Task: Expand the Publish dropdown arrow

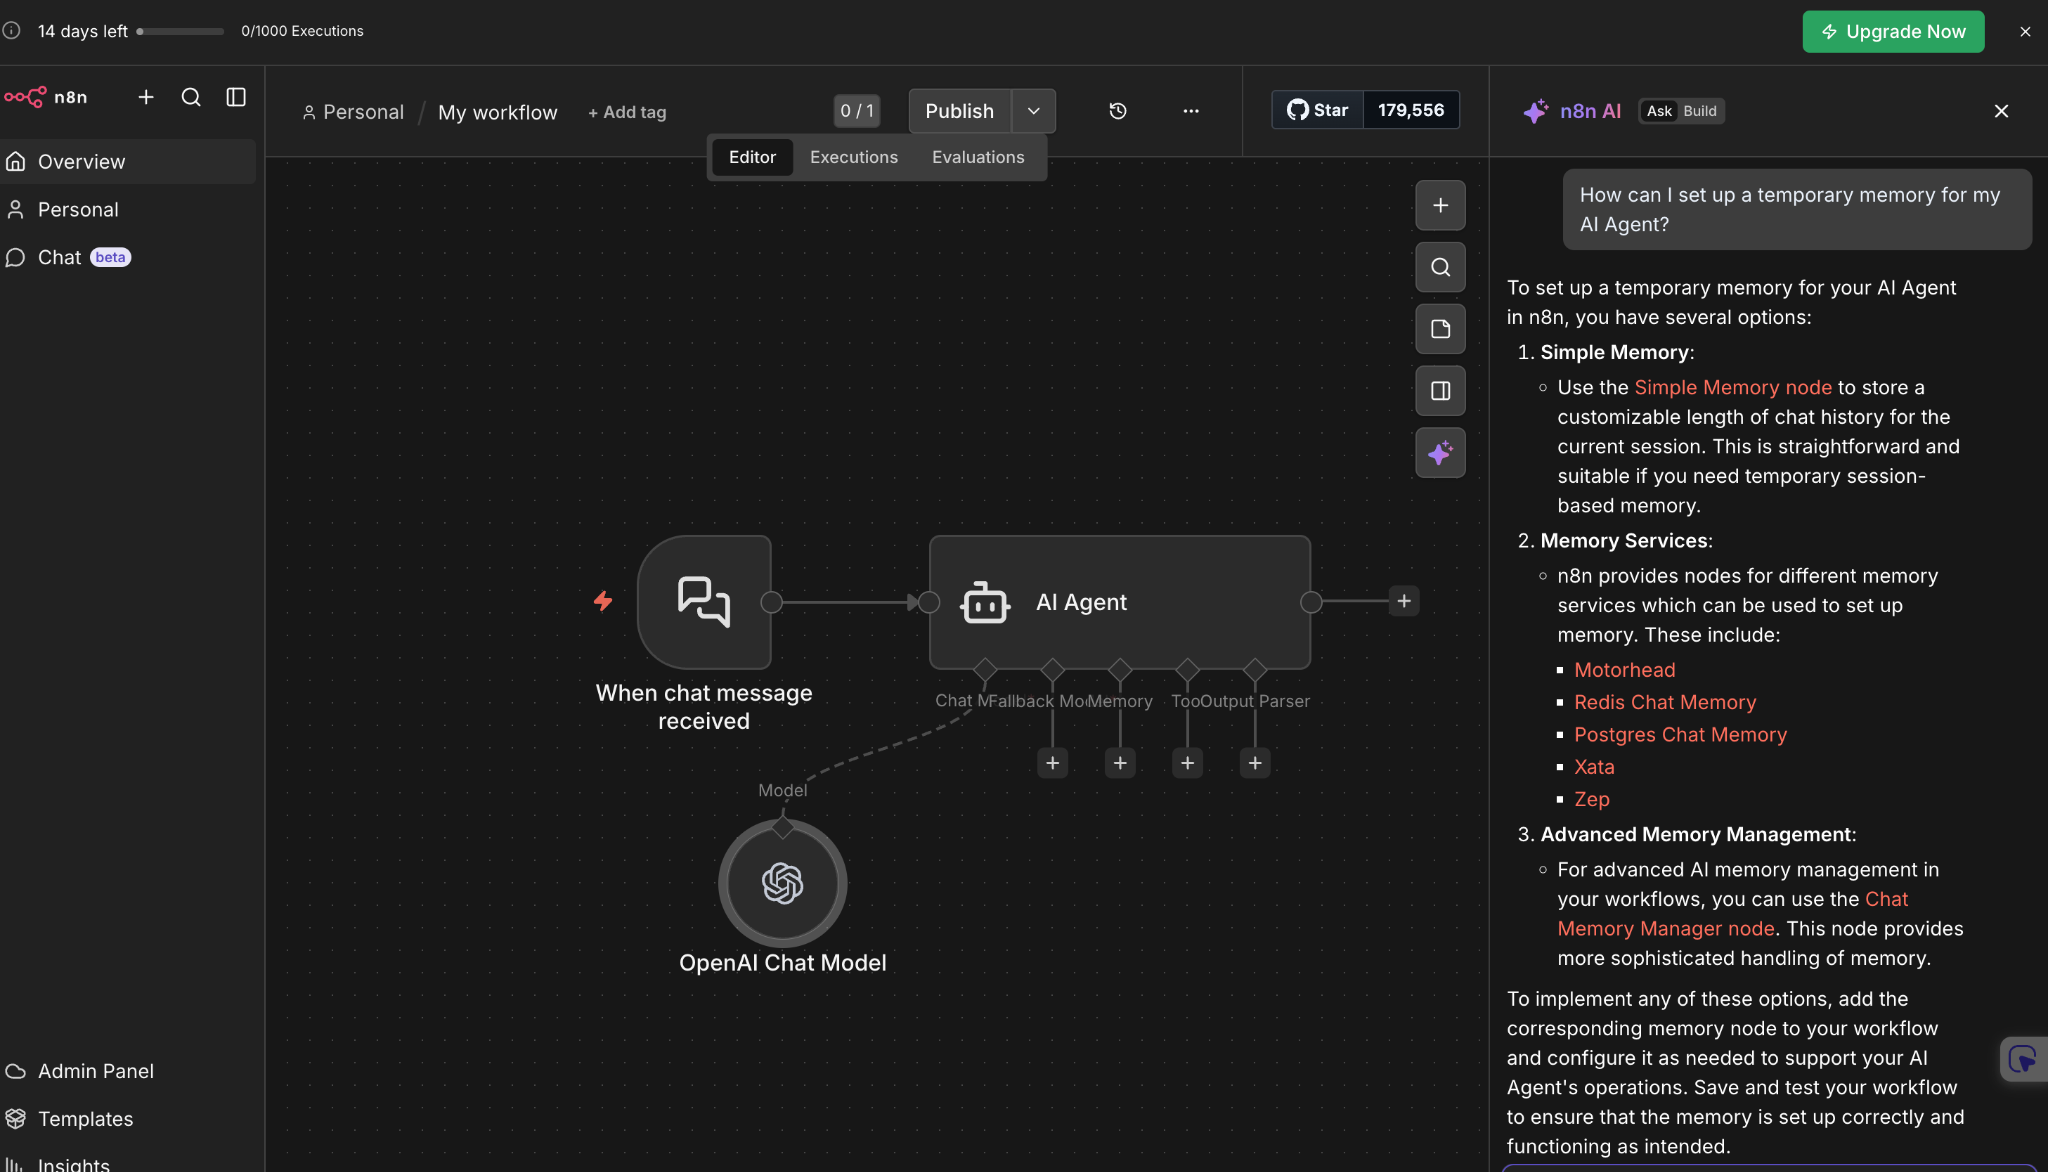Action: pos(1033,111)
